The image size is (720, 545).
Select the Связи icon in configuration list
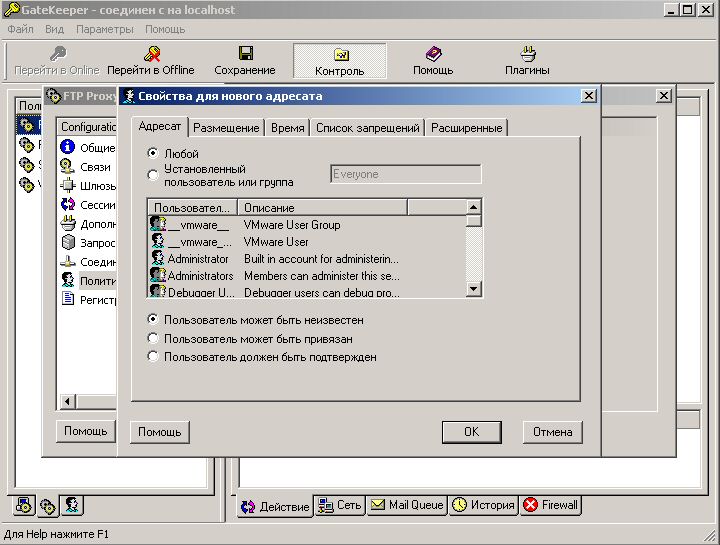coord(68,166)
